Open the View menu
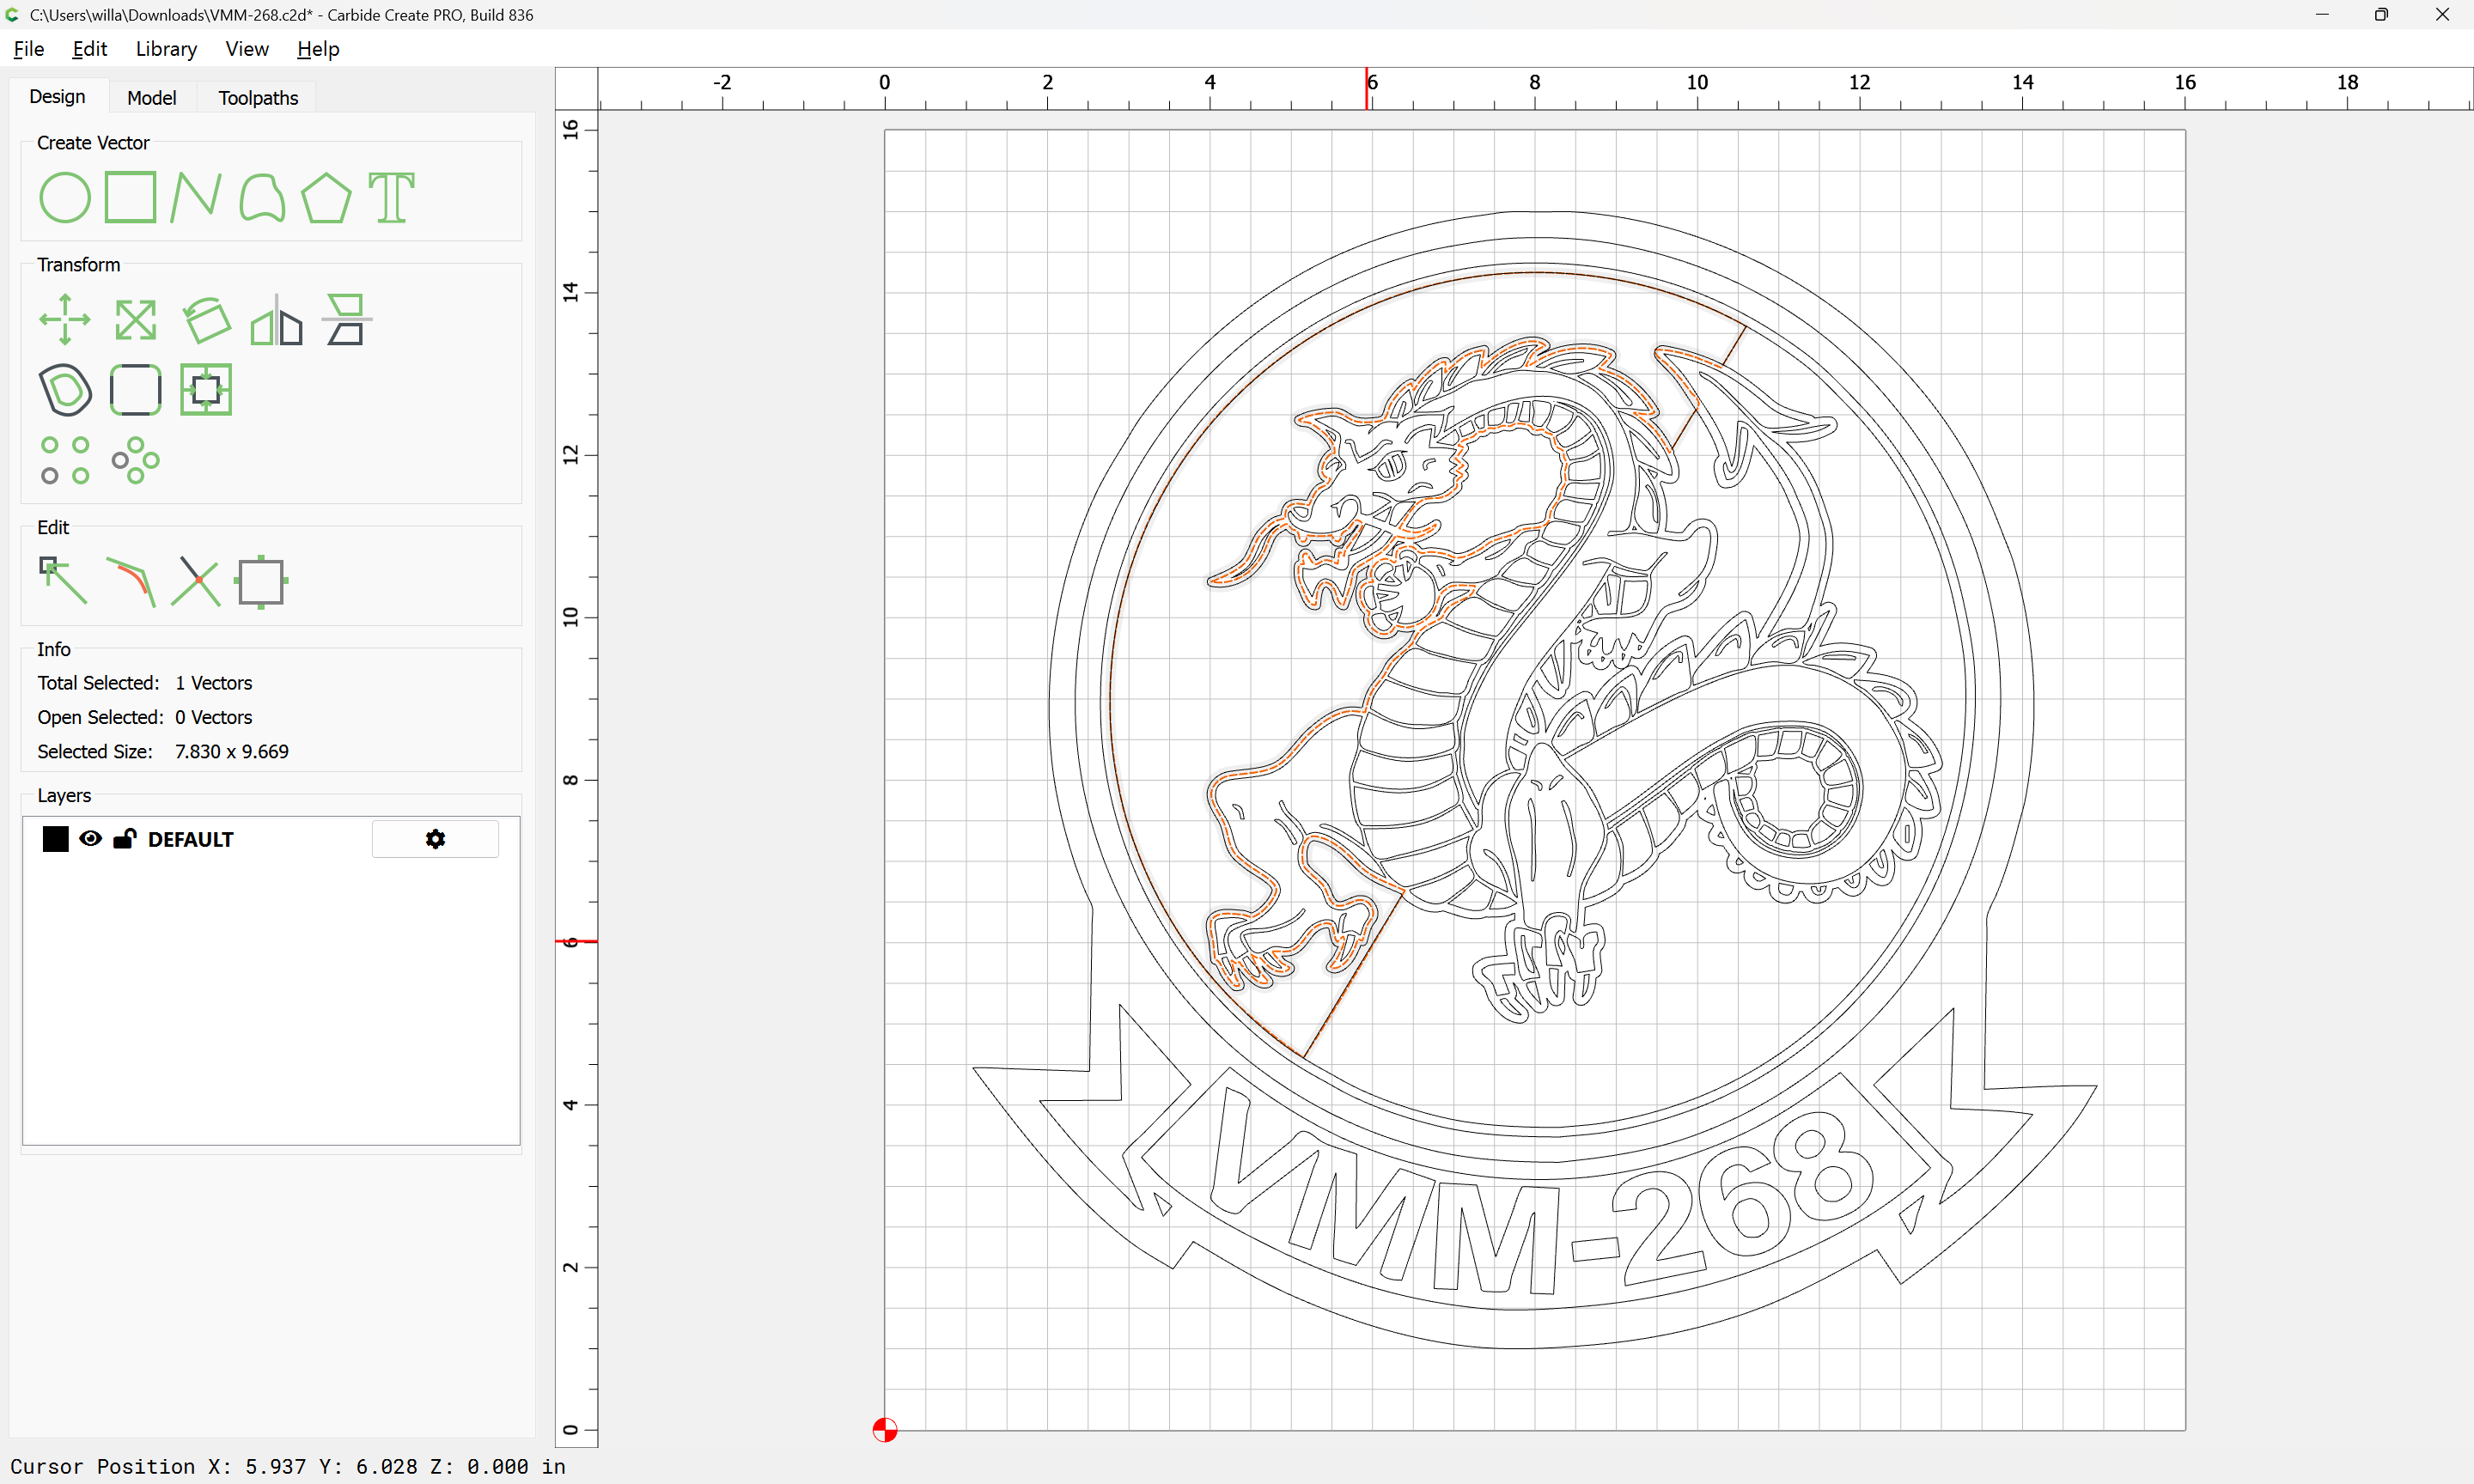Image resolution: width=2474 pixels, height=1484 pixels. coord(246,49)
